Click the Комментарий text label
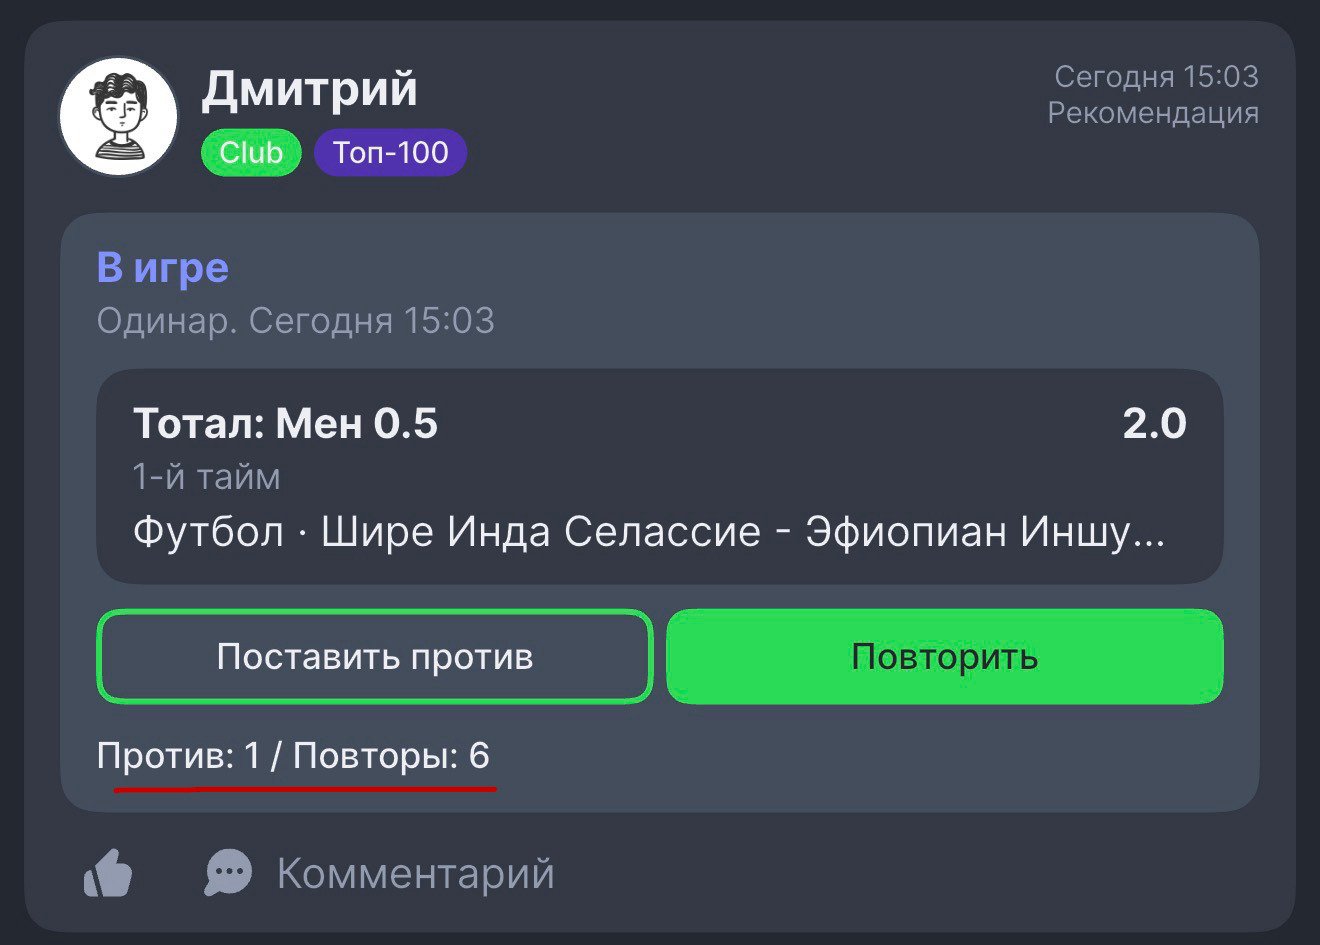This screenshot has height=945, width=1320. (415, 873)
